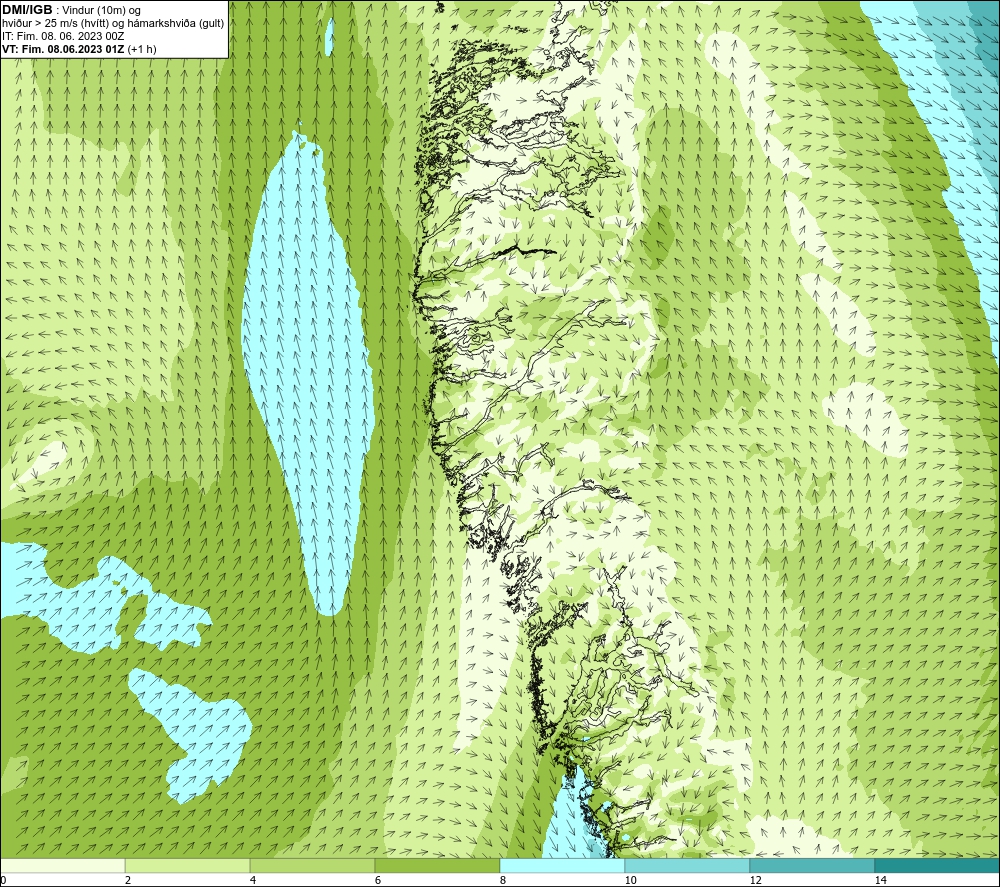
Task: Click the darkest teal segment above 14 m/s
Action: [x=938, y=865]
